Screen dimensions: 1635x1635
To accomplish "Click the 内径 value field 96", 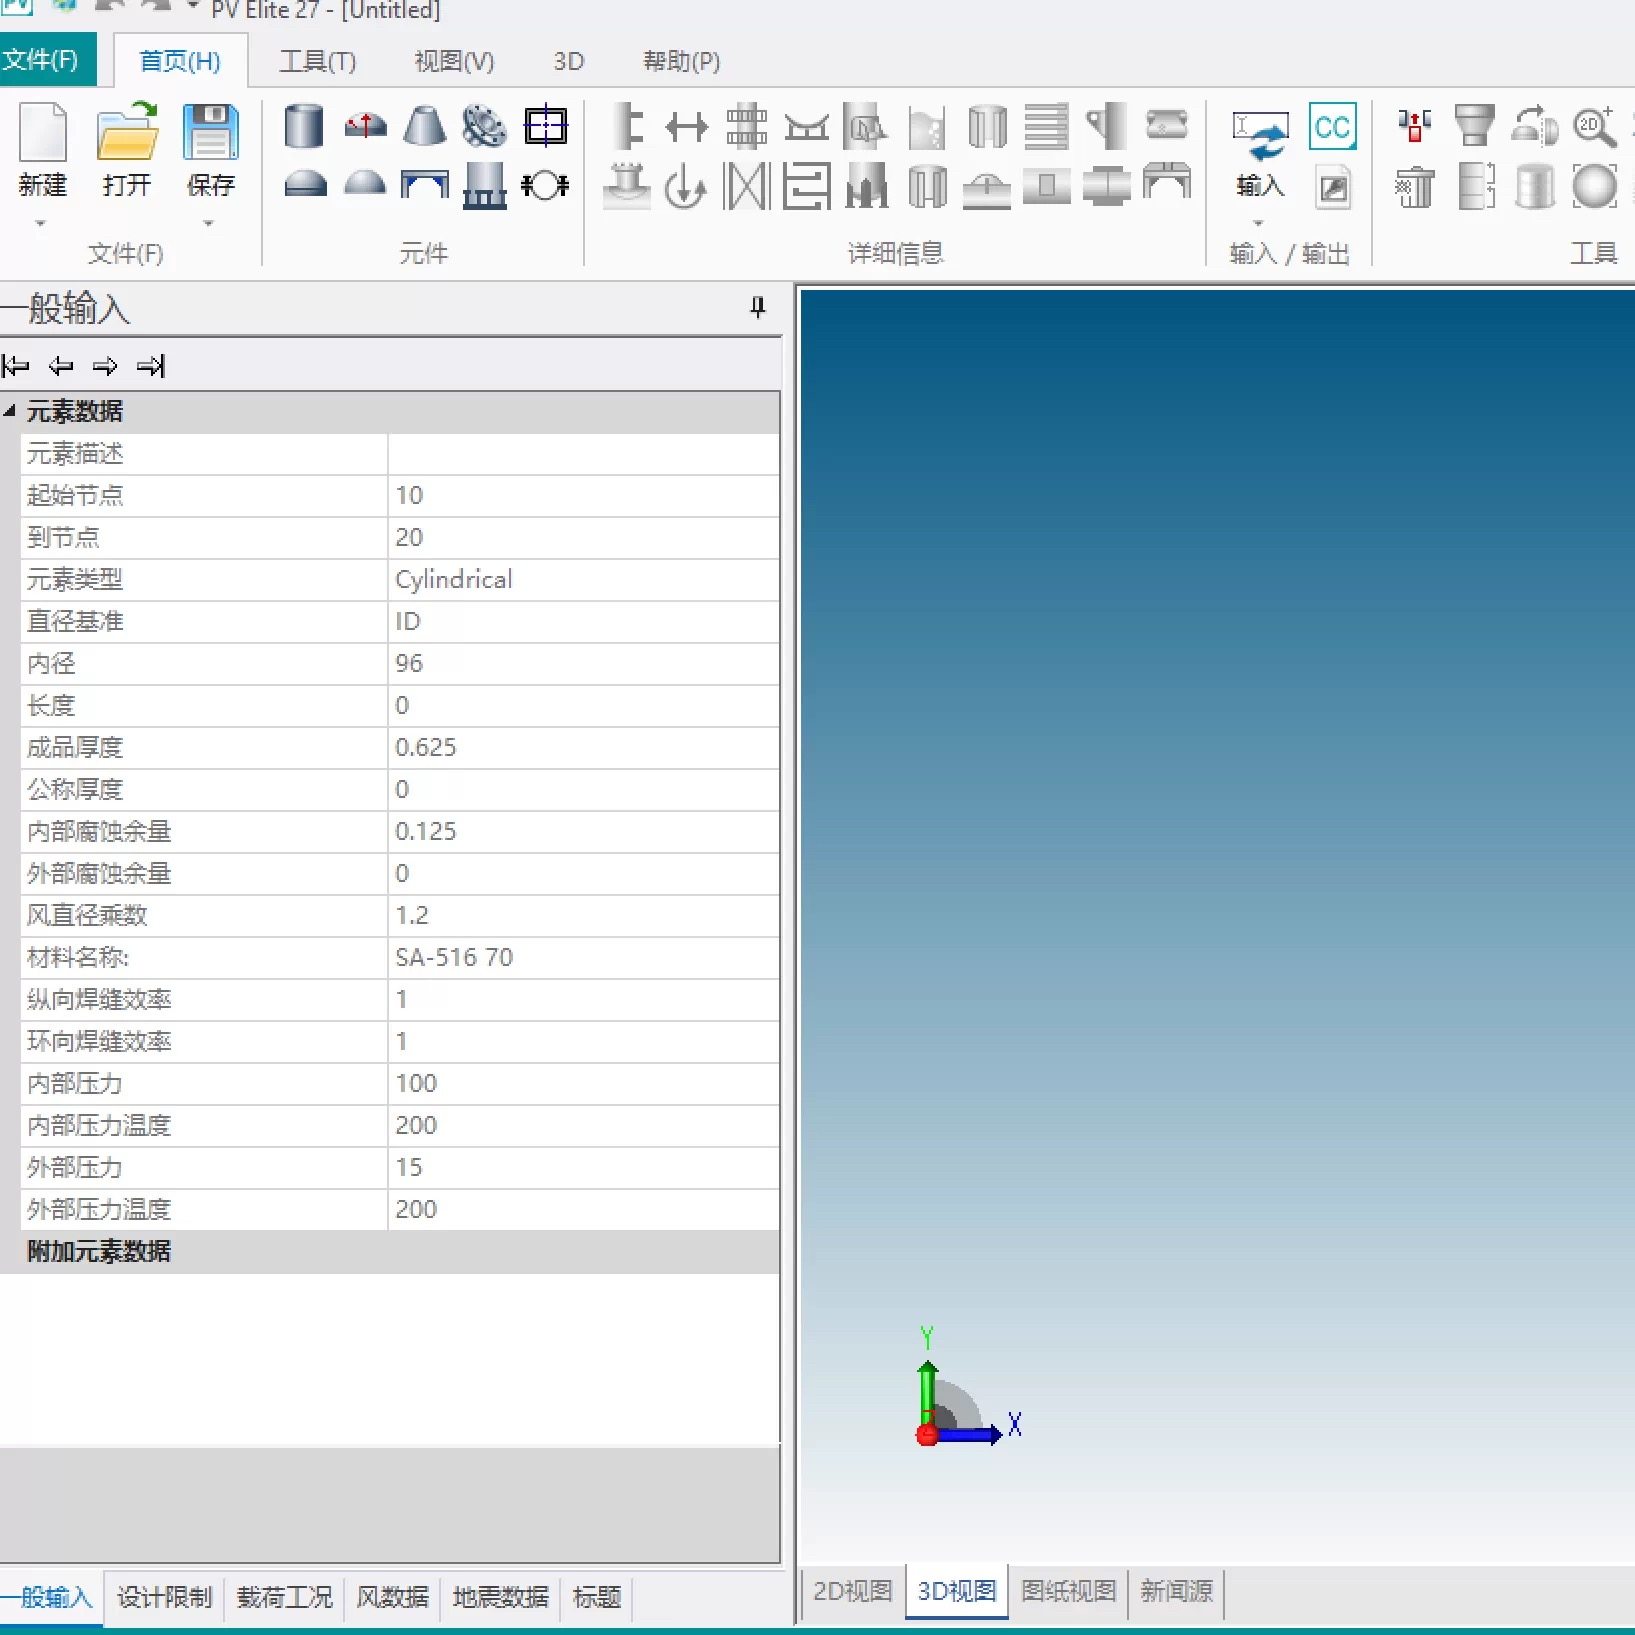I will click(x=583, y=663).
